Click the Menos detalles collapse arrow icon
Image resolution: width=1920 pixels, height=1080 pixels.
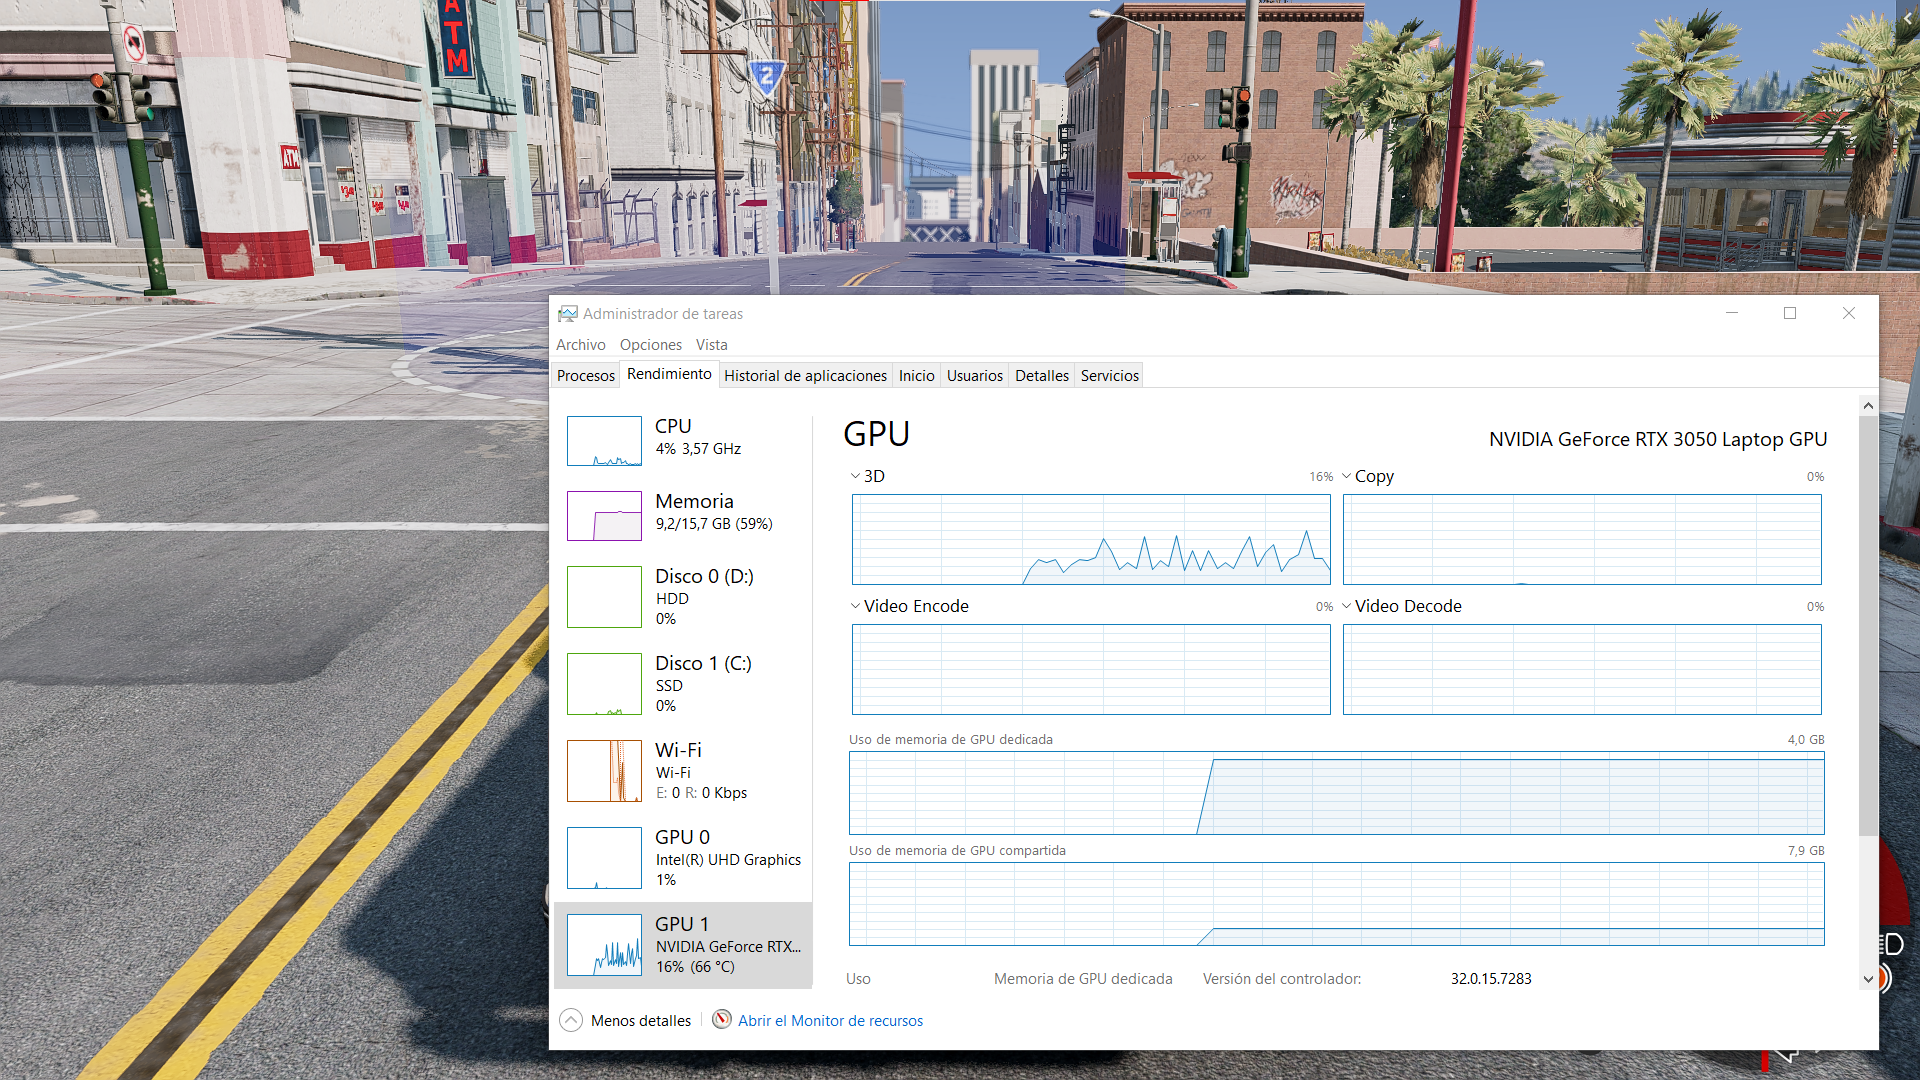(x=571, y=1020)
